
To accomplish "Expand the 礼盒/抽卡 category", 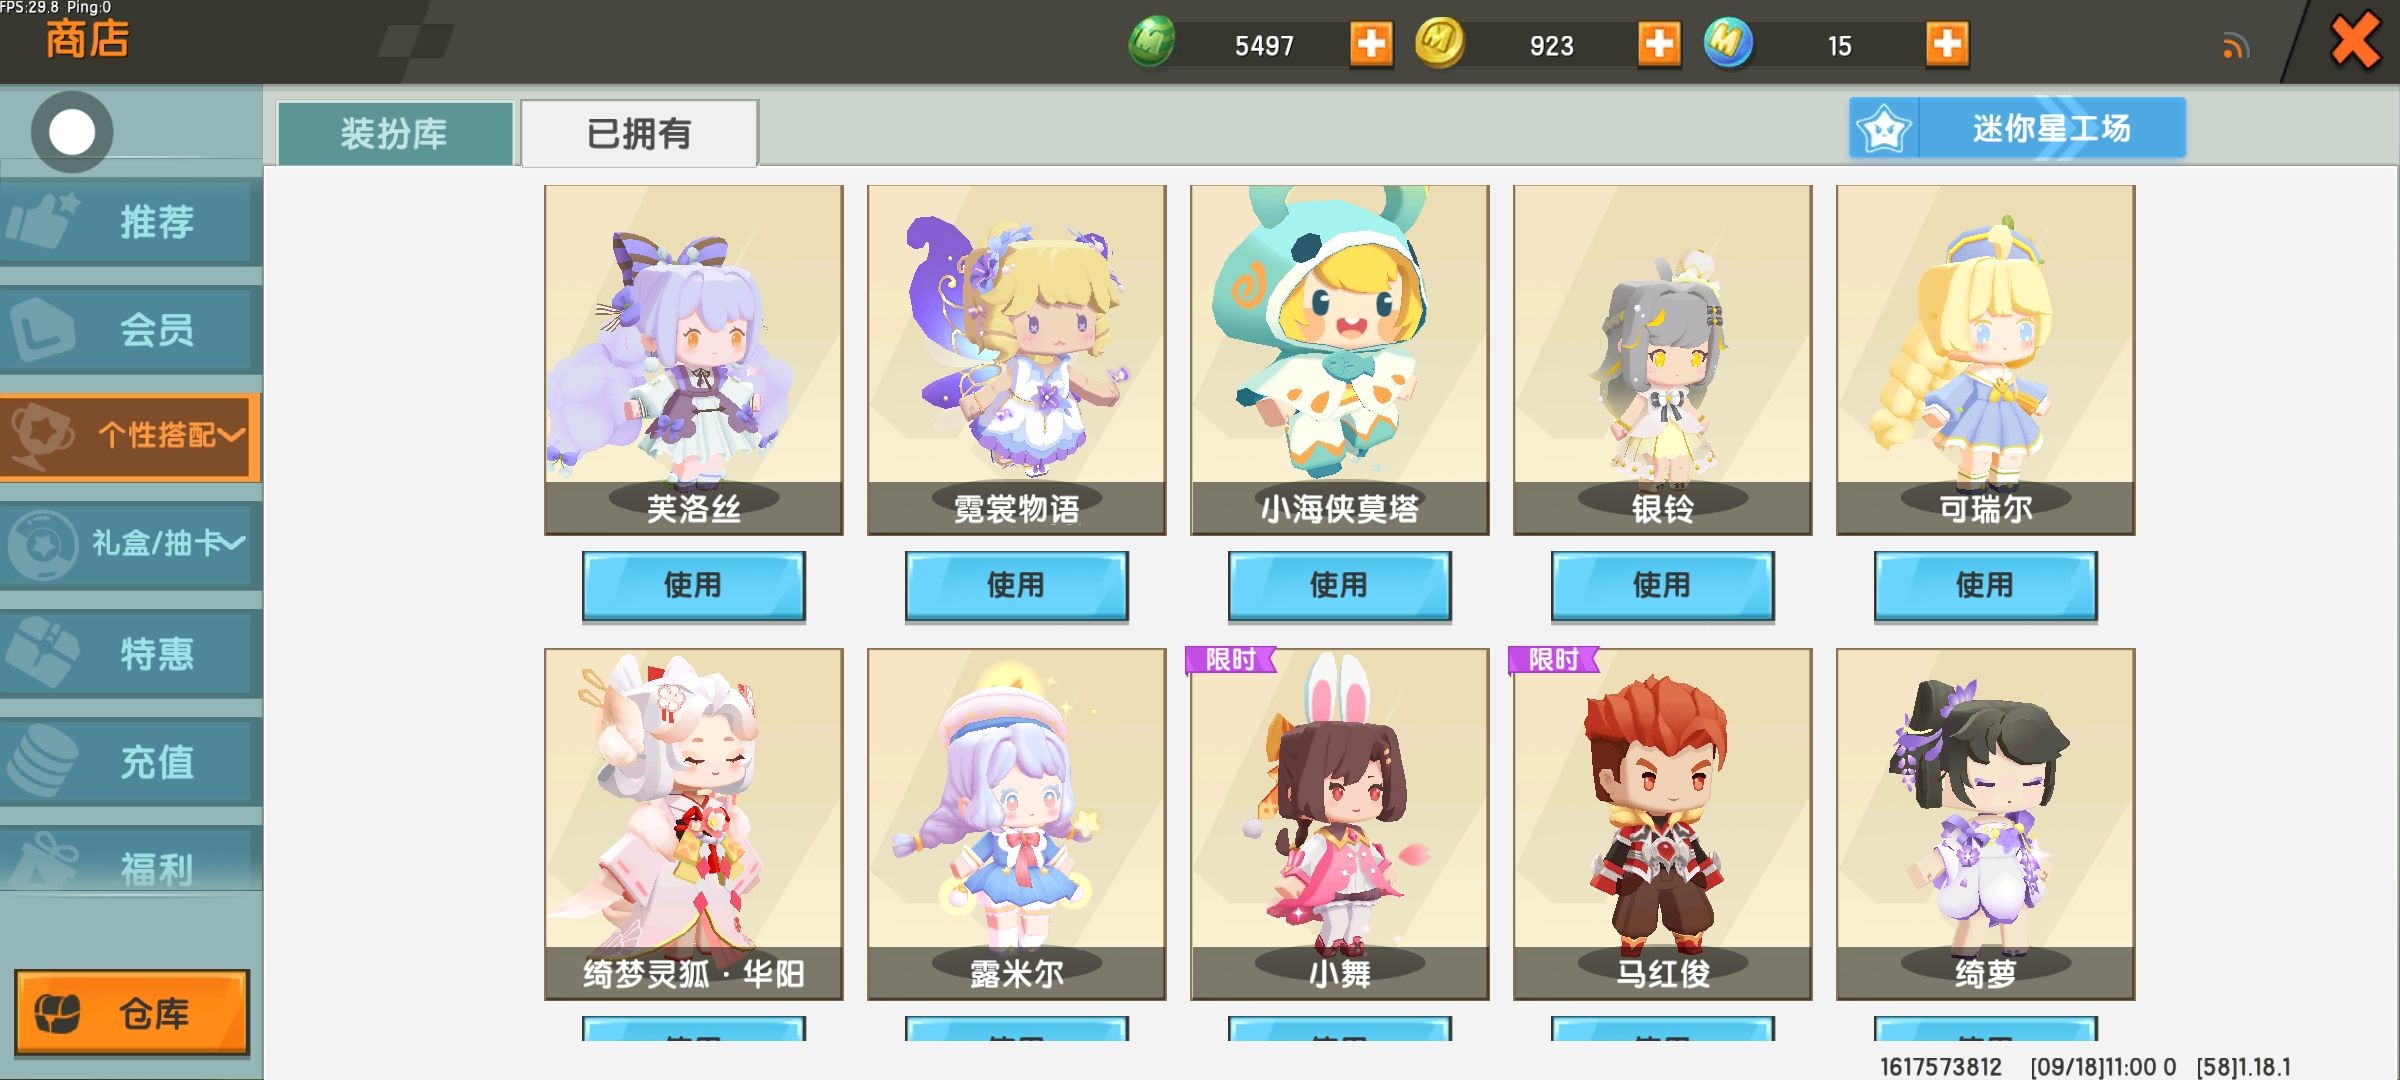I will (x=131, y=544).
